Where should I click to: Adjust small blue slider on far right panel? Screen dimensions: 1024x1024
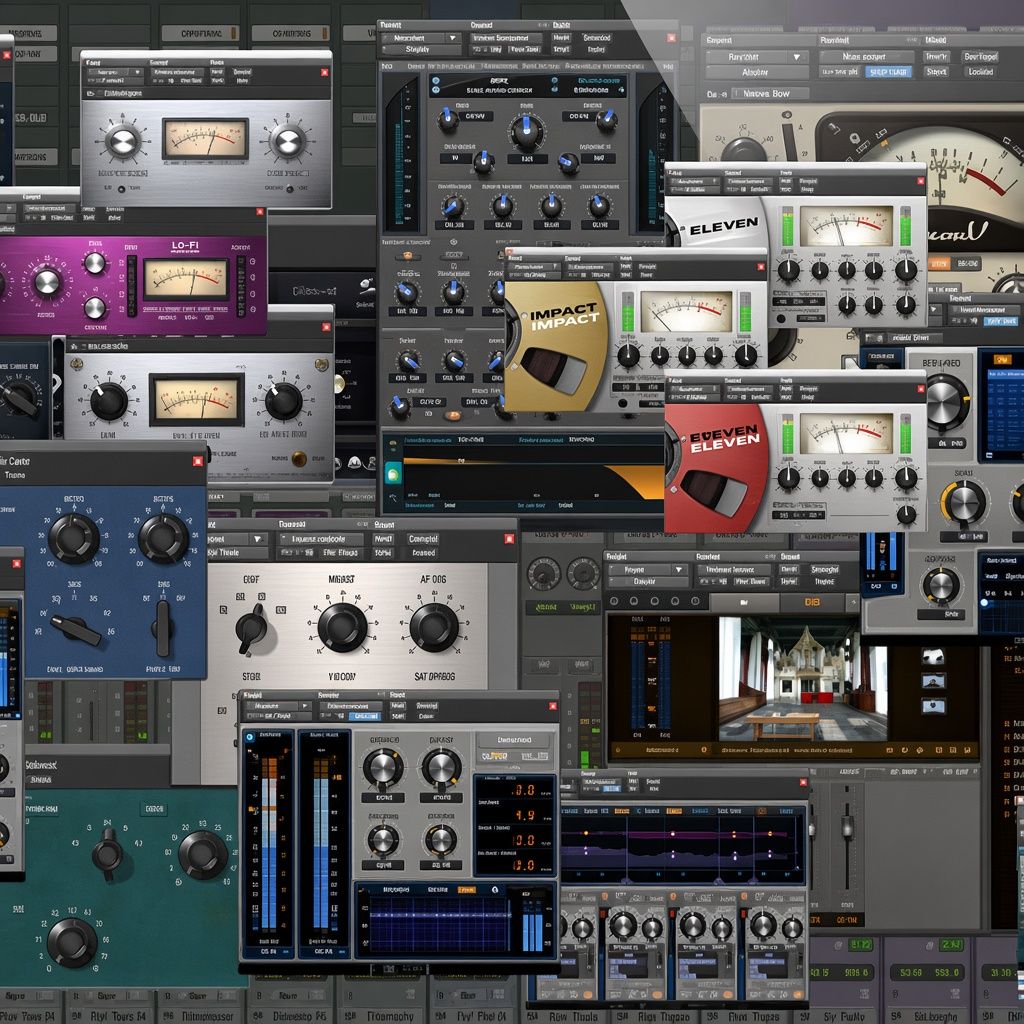(984, 603)
